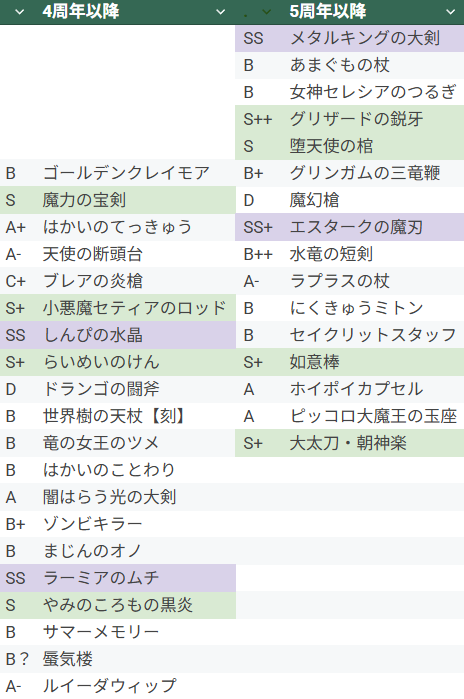Click the ラーミアのムチ cell
The image size is (464, 699).
pos(136,578)
